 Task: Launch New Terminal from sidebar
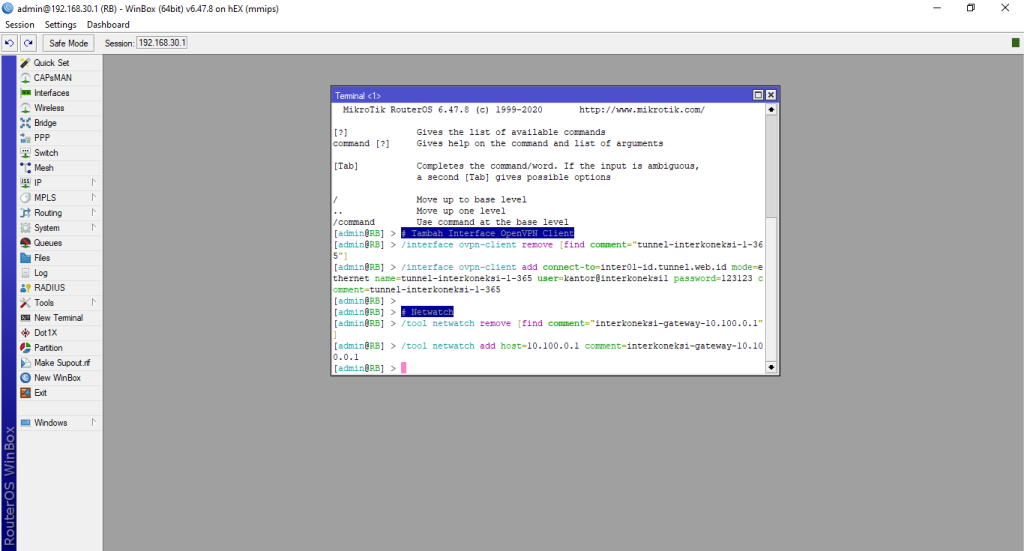pyautogui.click(x=26, y=318)
